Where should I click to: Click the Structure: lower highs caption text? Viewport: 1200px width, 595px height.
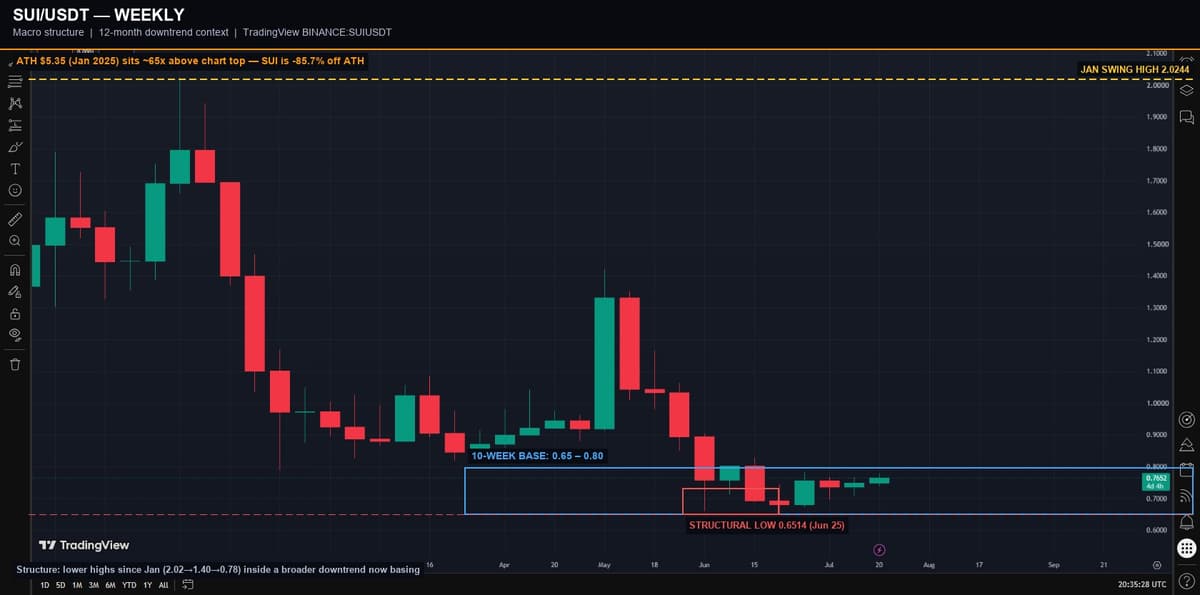point(218,570)
